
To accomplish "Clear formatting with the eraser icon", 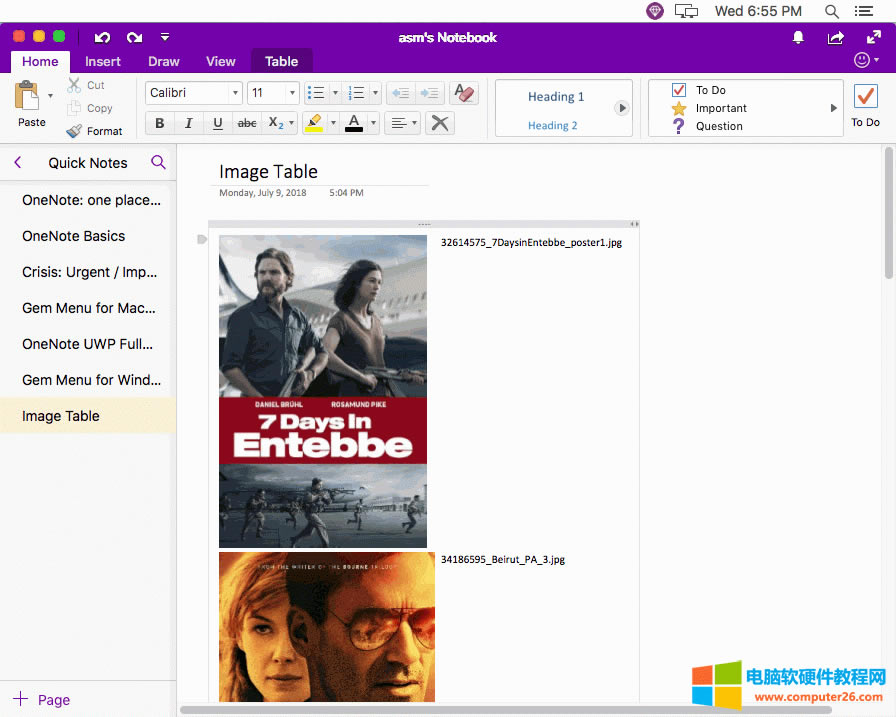I will [x=463, y=93].
